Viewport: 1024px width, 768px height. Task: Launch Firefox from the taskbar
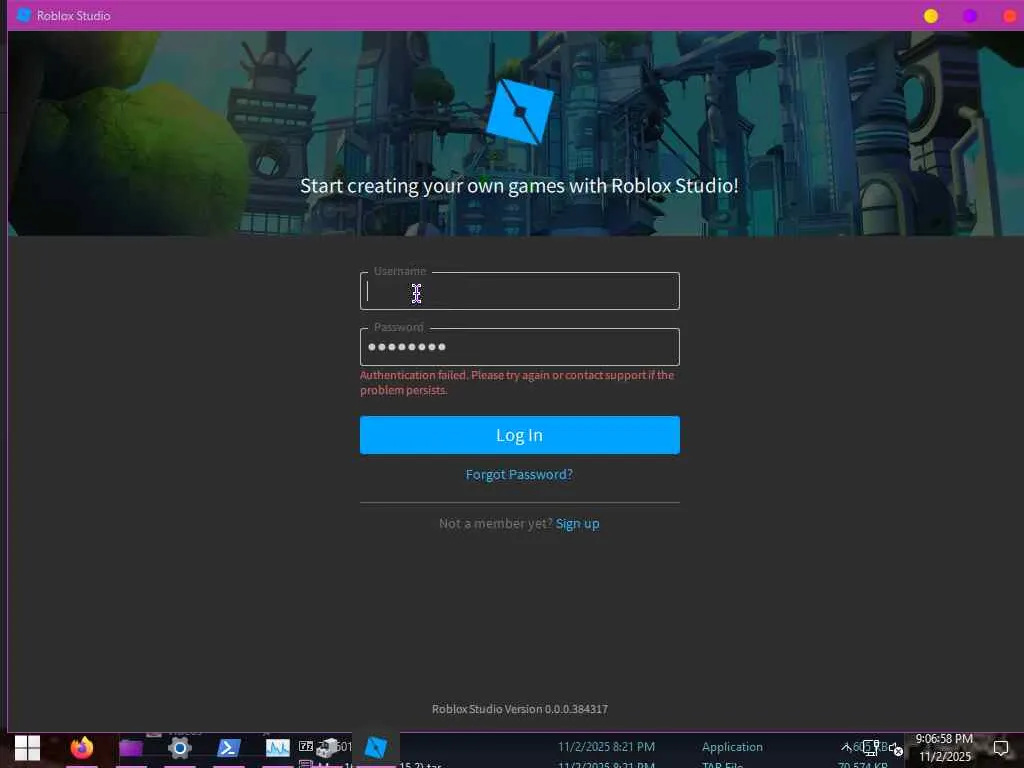tap(82, 748)
